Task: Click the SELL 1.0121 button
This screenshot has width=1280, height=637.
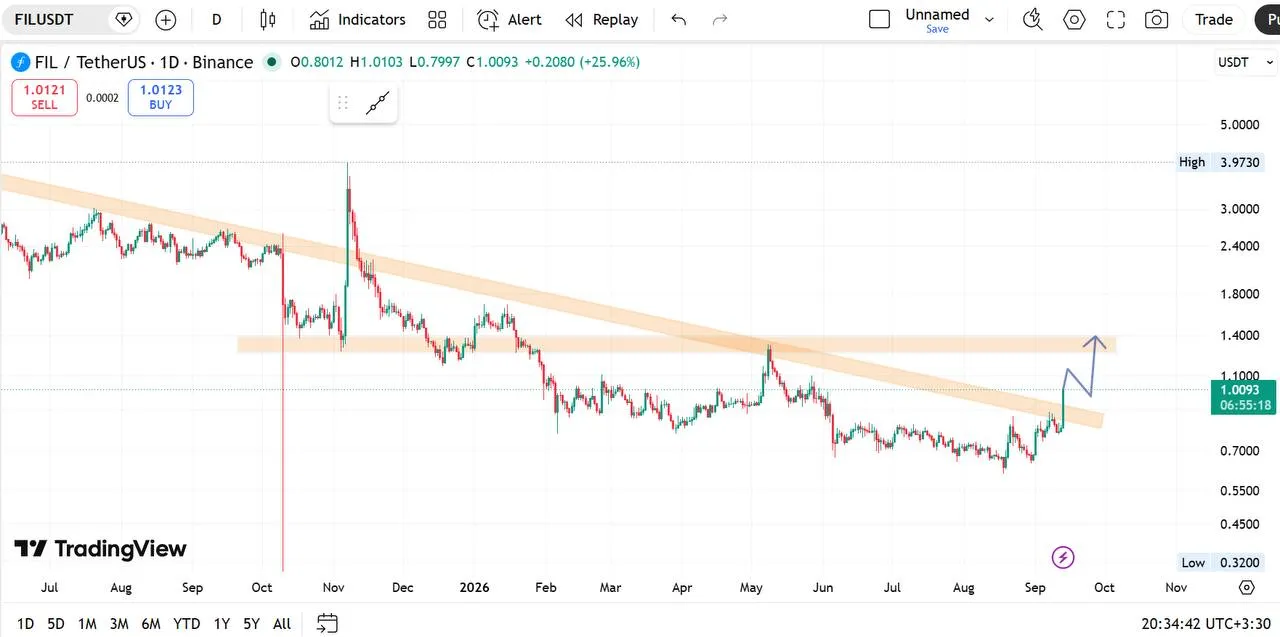Action: (44, 97)
